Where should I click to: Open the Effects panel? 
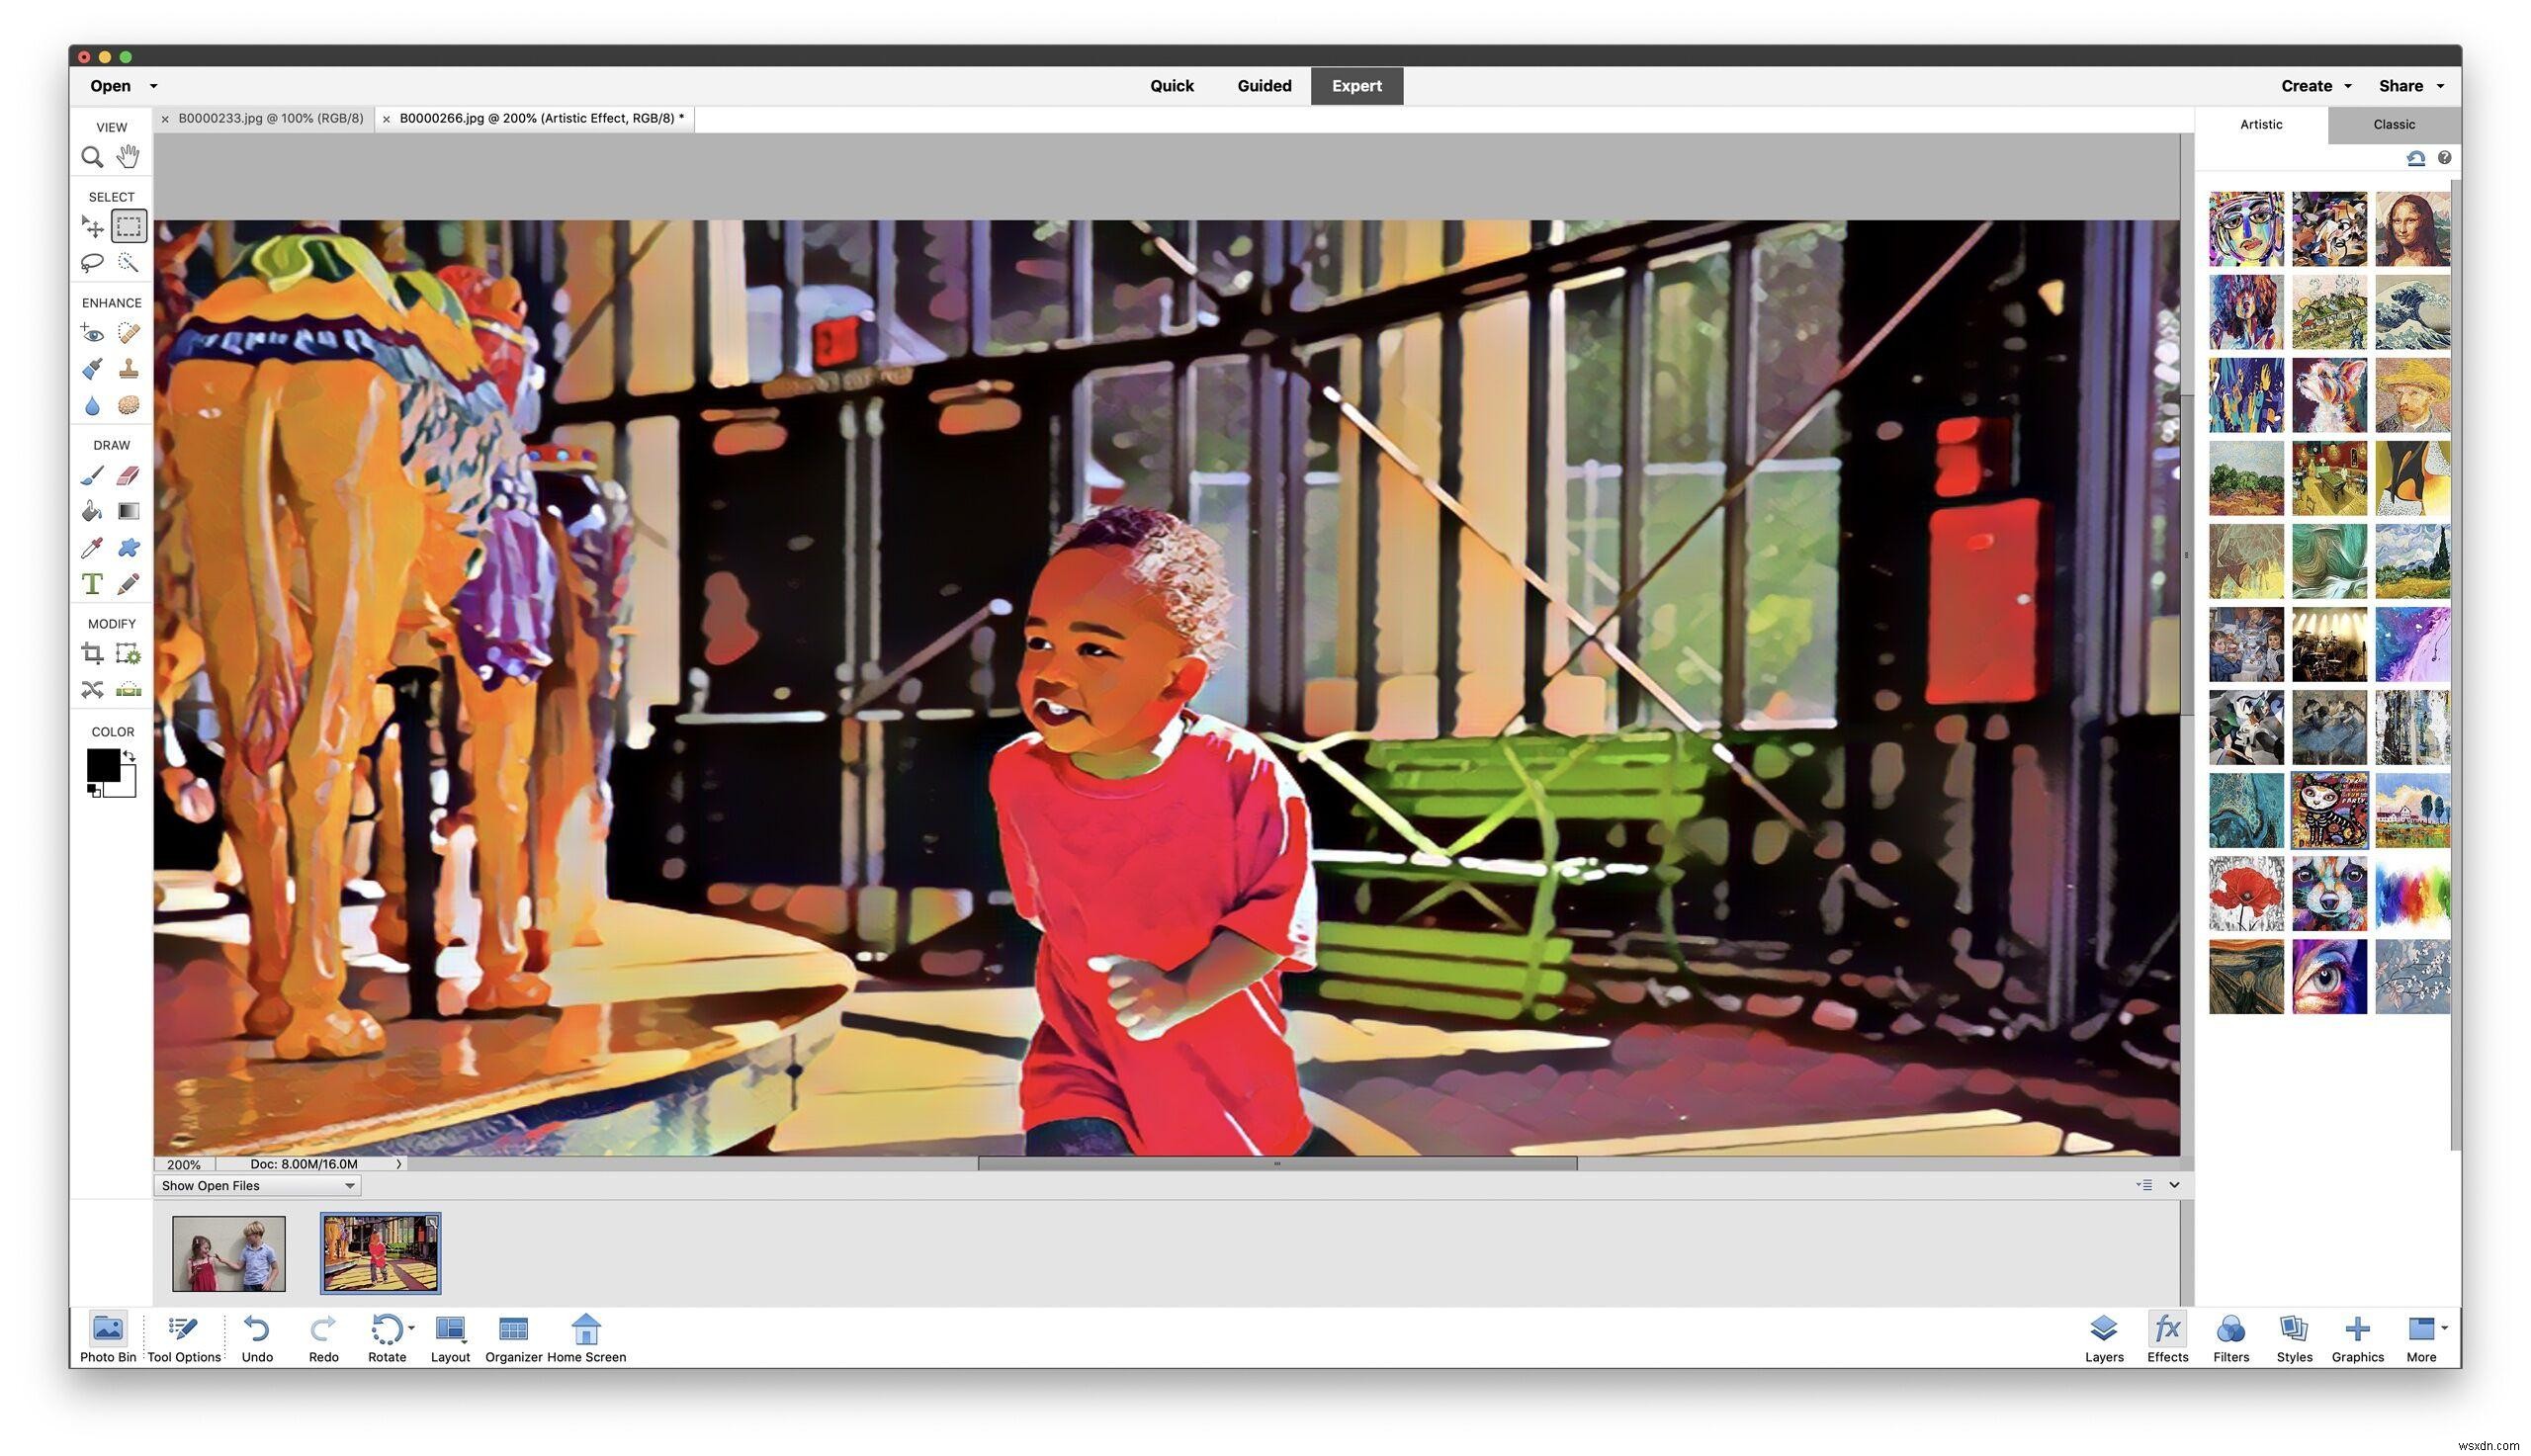click(2168, 1334)
